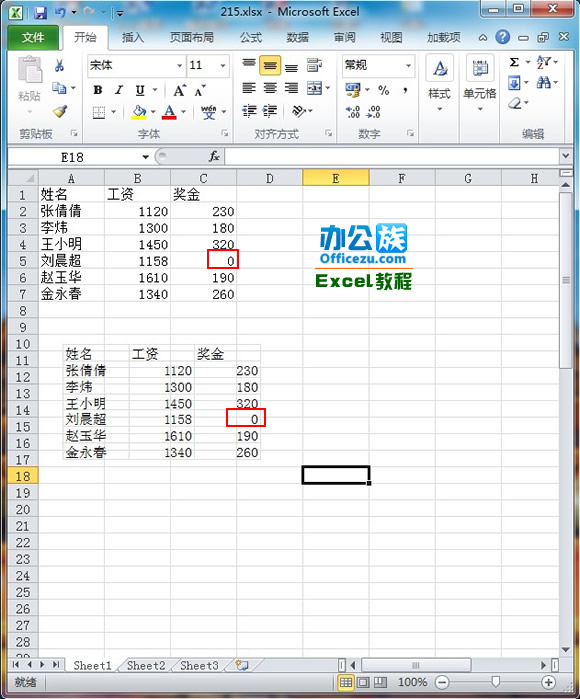Screen dimensions: 580x699
Task: Apply the yellow fill color bucket
Action: click(x=139, y=112)
